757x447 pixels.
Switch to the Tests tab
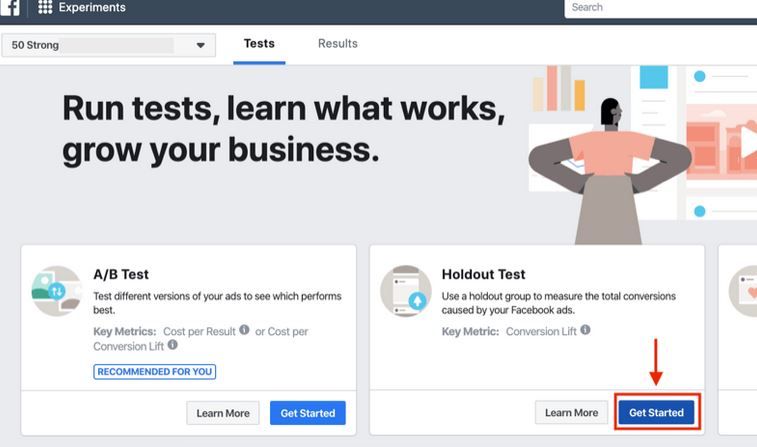[259, 44]
